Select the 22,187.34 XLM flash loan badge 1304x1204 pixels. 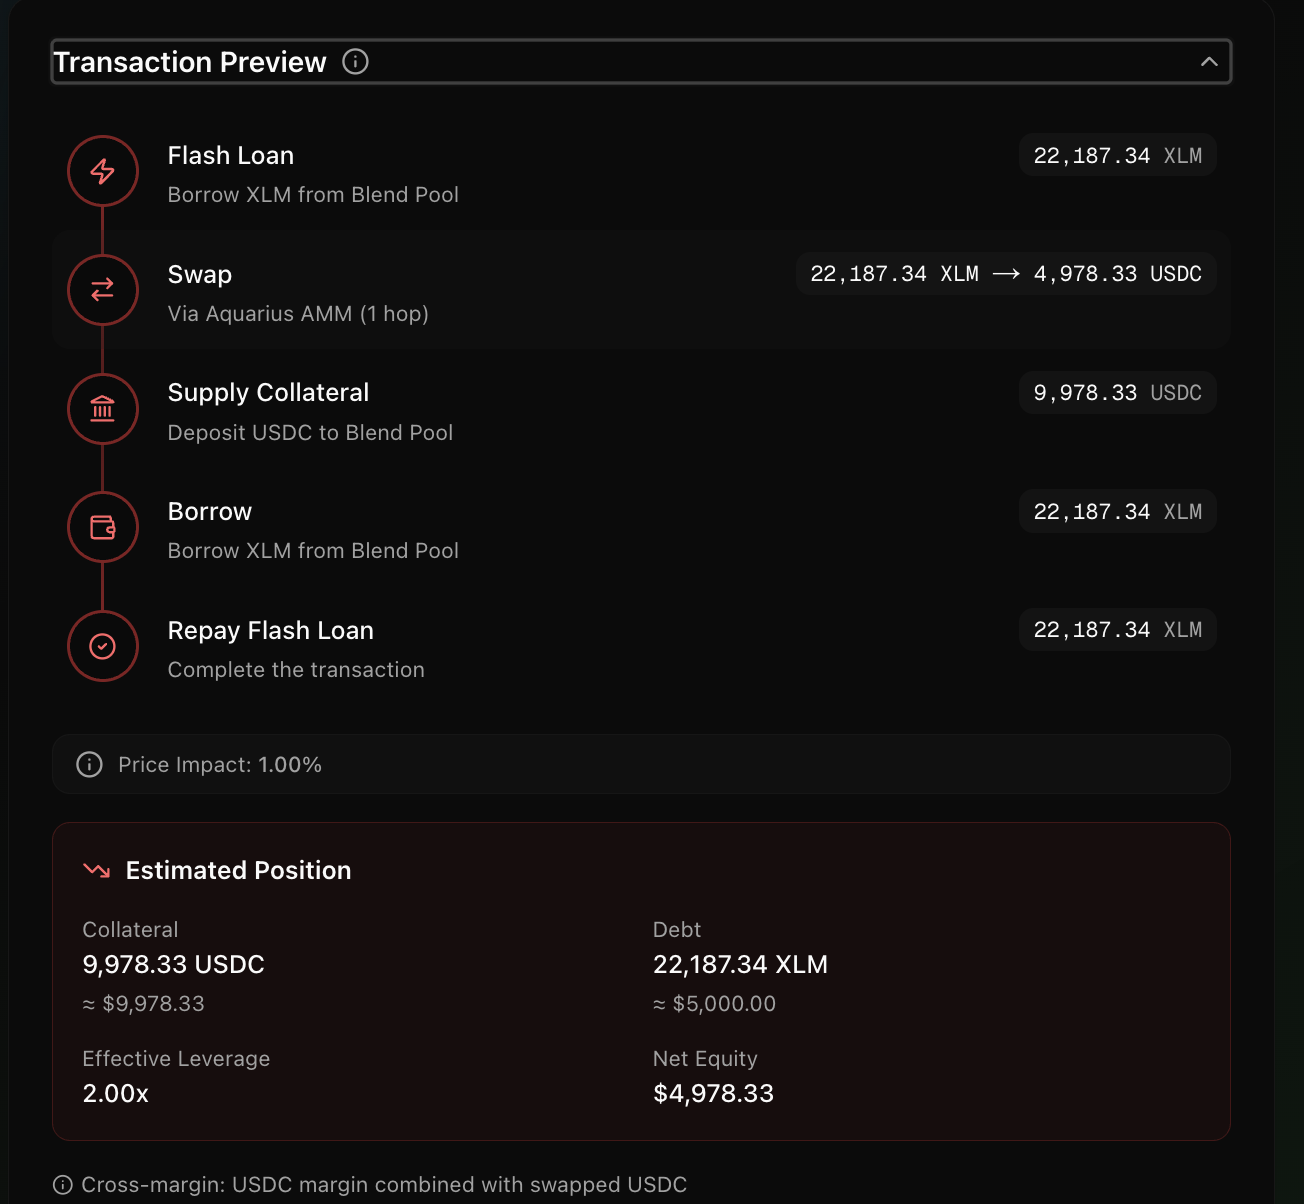point(1117,155)
